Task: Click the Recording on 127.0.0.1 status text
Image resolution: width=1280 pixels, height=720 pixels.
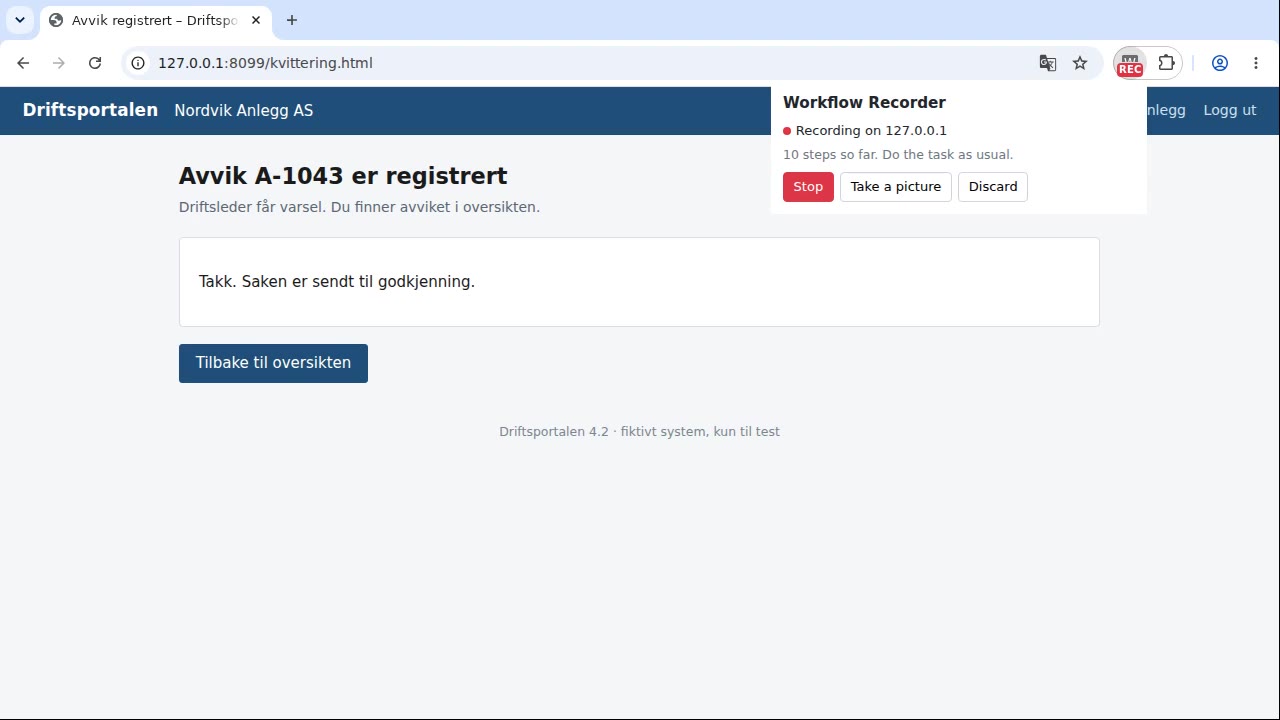Action: pyautogui.click(x=871, y=131)
